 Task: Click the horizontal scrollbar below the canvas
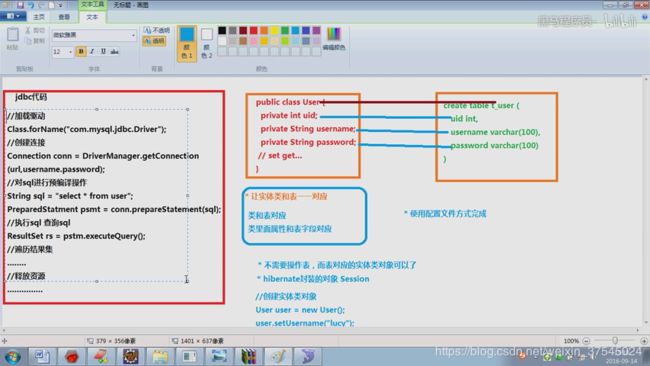(321, 330)
